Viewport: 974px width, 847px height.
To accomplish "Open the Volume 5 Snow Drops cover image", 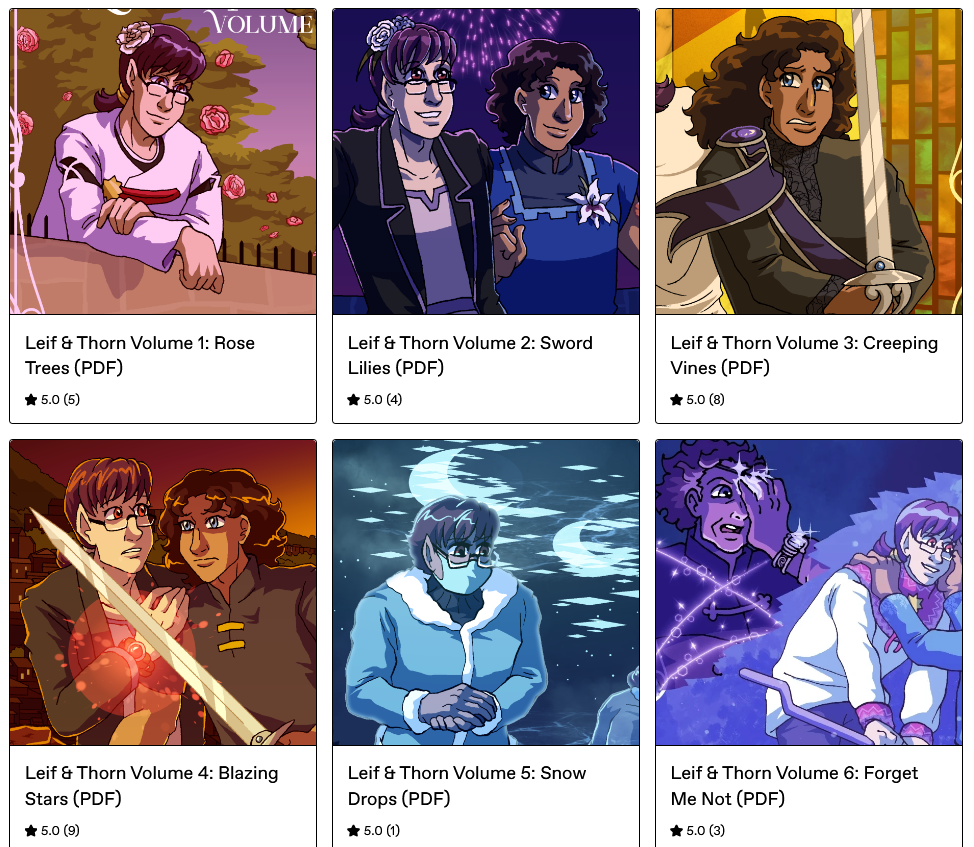I will coord(486,592).
